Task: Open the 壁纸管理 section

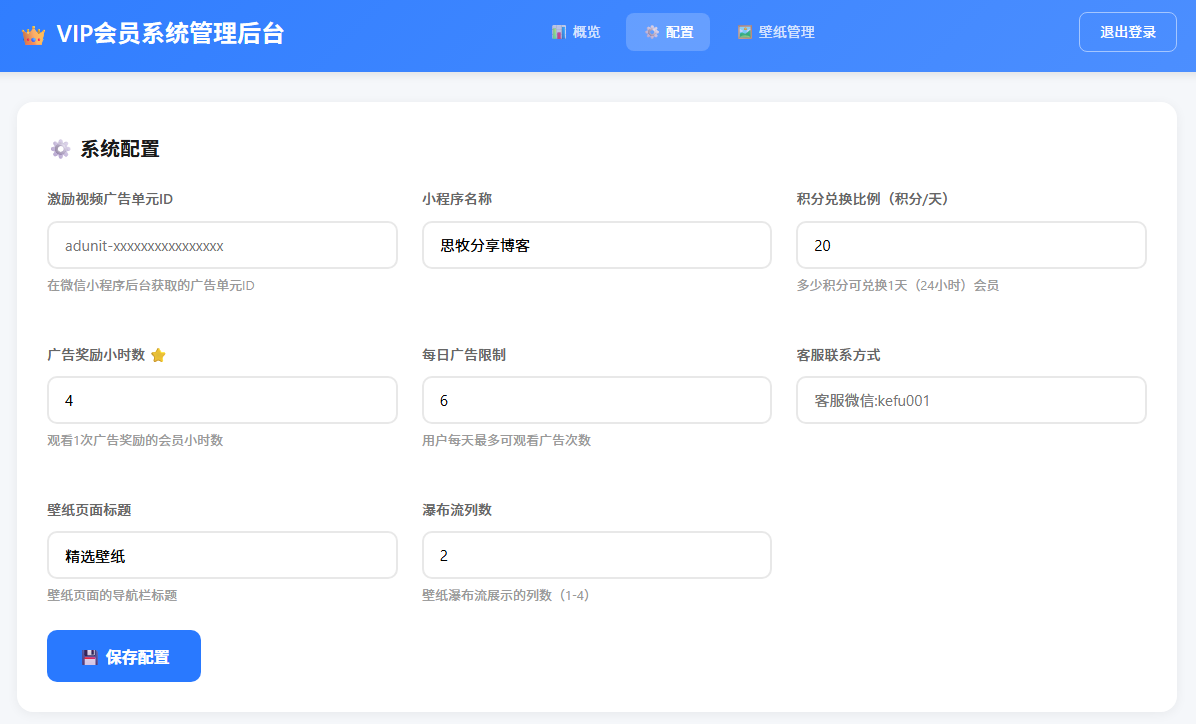Action: 778,31
